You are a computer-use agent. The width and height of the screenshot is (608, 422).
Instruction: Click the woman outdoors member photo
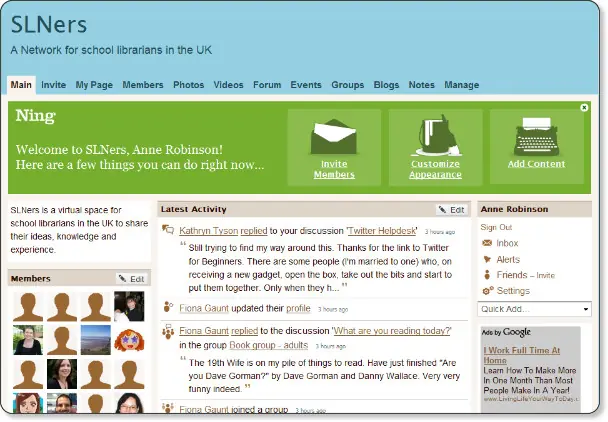point(28,340)
